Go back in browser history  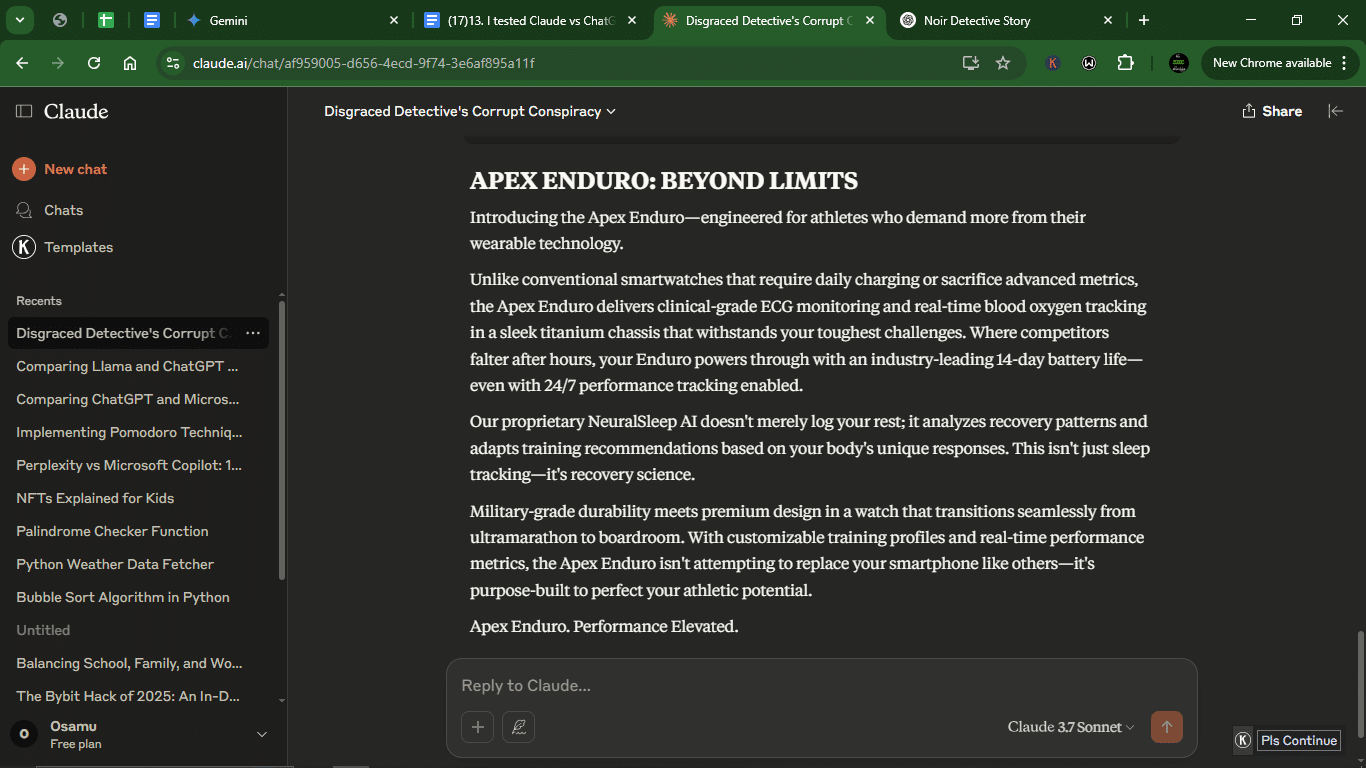(22, 63)
